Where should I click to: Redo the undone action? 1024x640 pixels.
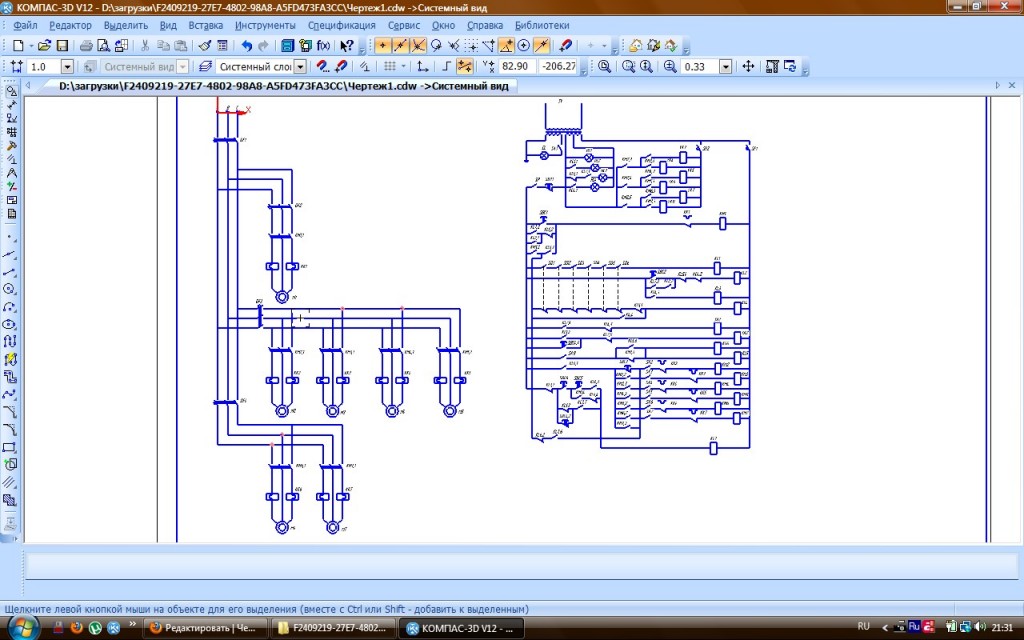click(263, 46)
